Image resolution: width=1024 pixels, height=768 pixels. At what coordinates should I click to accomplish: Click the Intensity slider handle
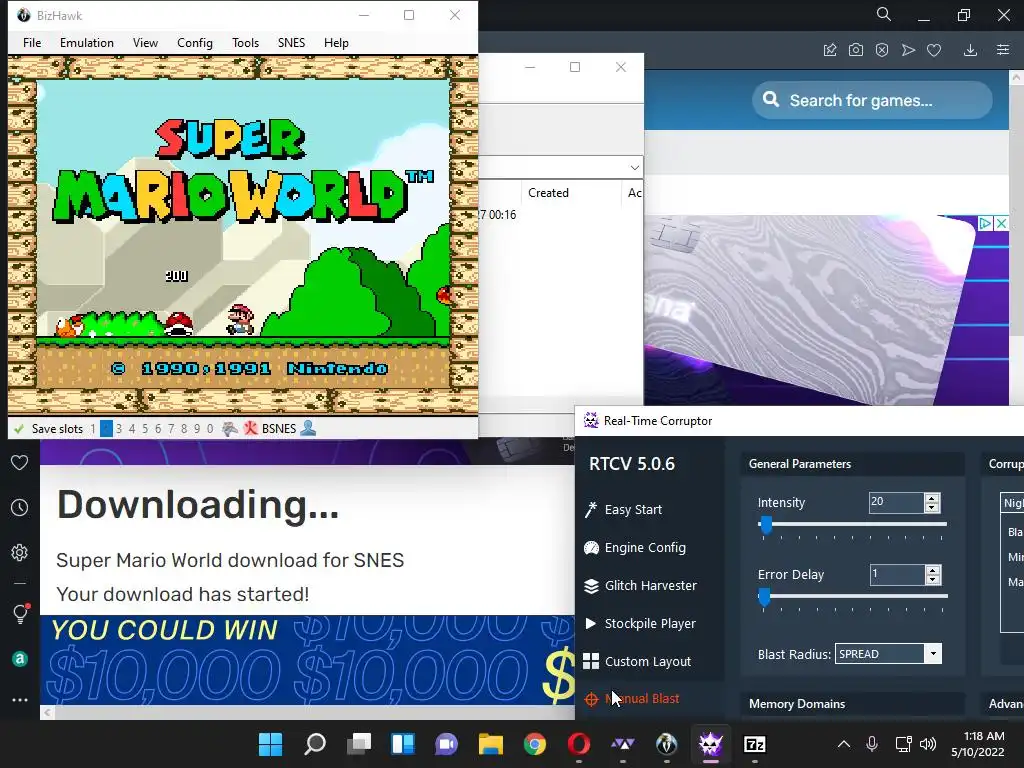point(767,524)
